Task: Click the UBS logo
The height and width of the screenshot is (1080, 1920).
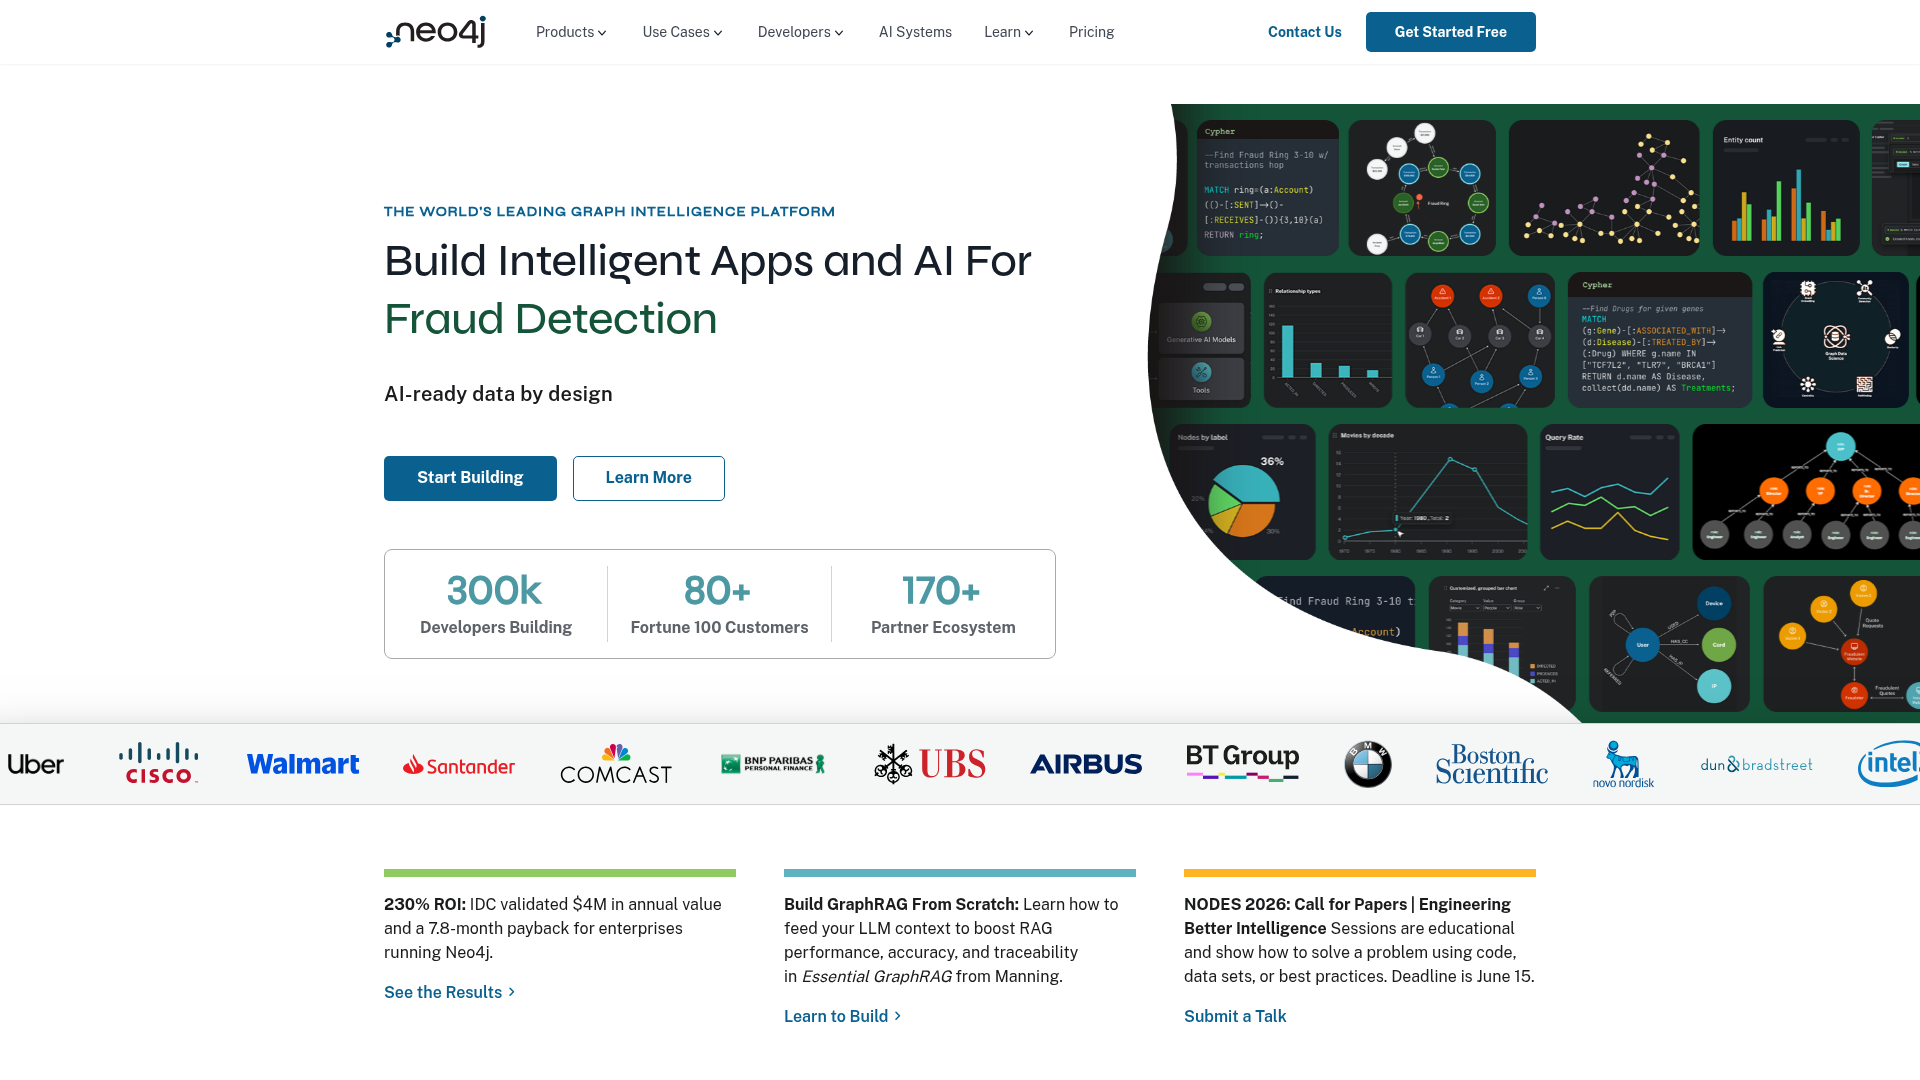Action: [929, 764]
